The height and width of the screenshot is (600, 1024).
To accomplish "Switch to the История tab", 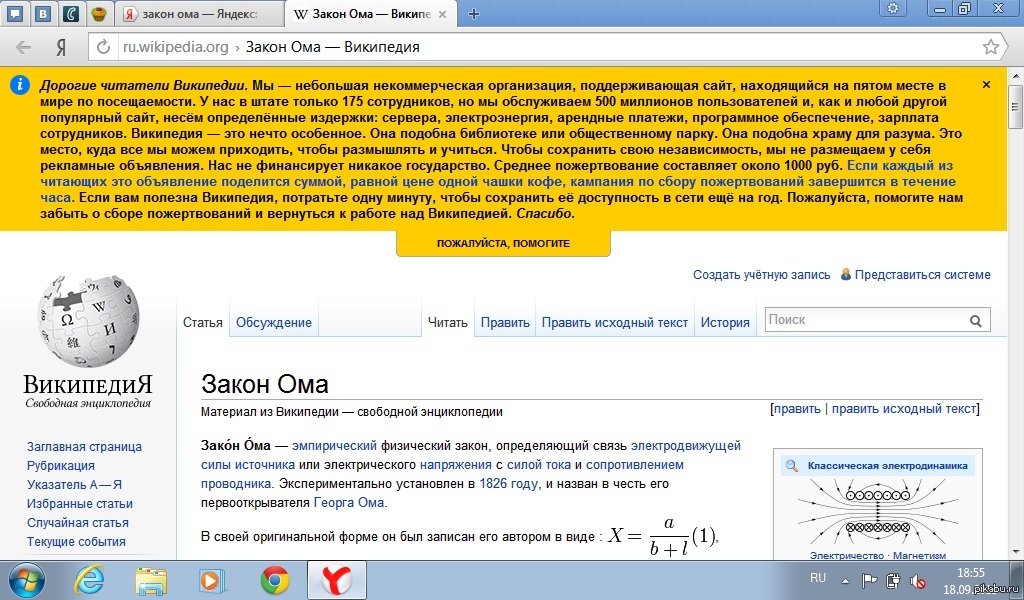I will point(725,322).
